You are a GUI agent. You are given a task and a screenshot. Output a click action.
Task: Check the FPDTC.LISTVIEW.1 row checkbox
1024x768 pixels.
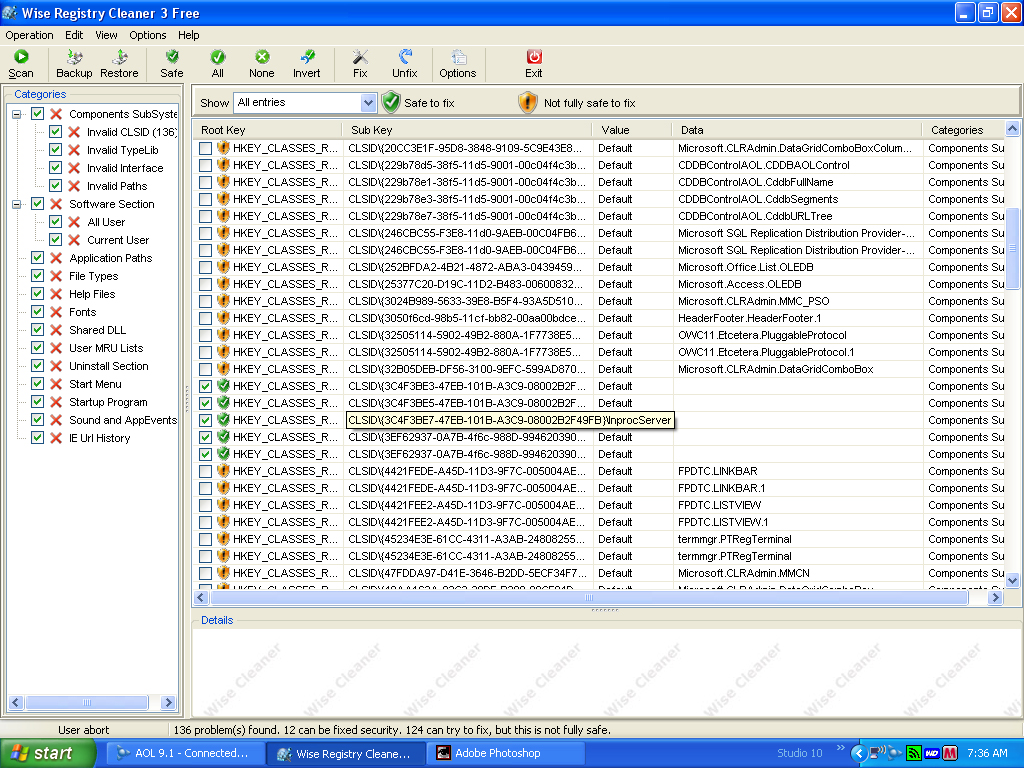206,522
